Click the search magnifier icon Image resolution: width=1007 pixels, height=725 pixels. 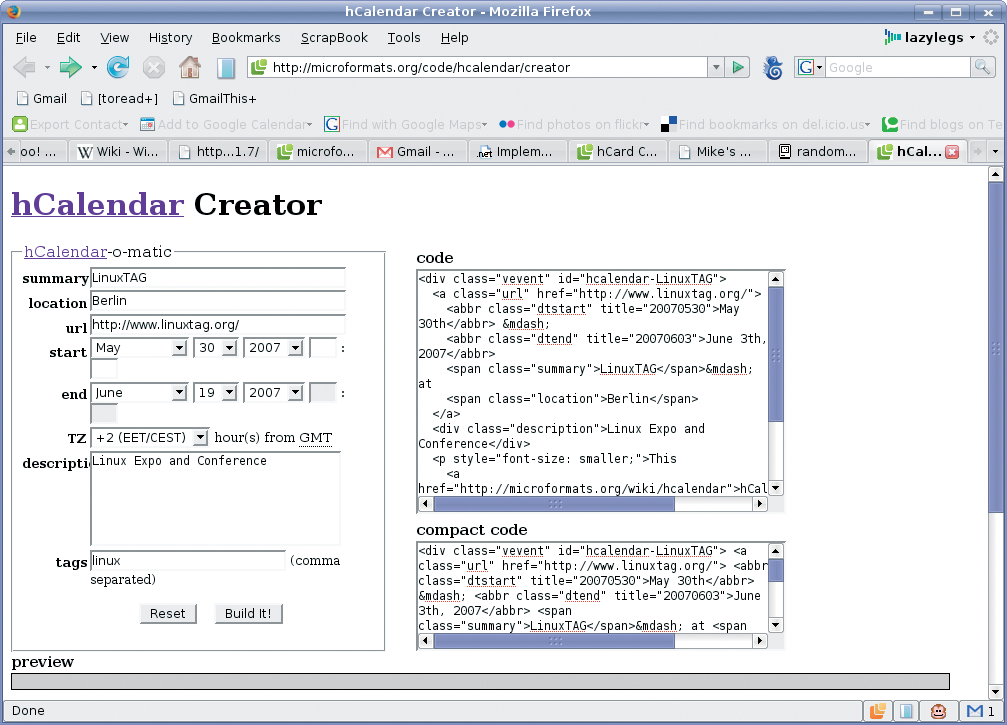(x=982, y=67)
